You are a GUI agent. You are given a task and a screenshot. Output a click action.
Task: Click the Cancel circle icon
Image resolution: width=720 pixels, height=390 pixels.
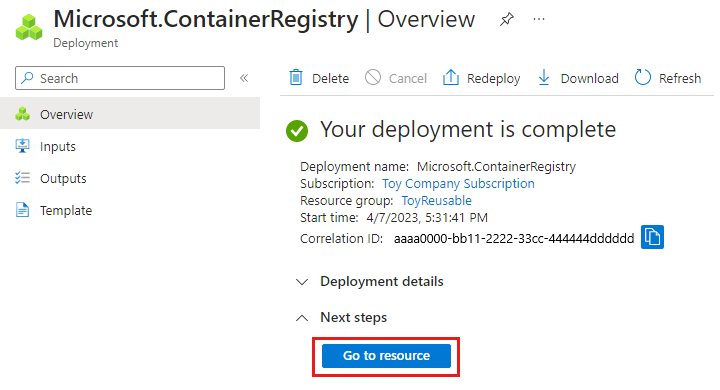[373, 78]
